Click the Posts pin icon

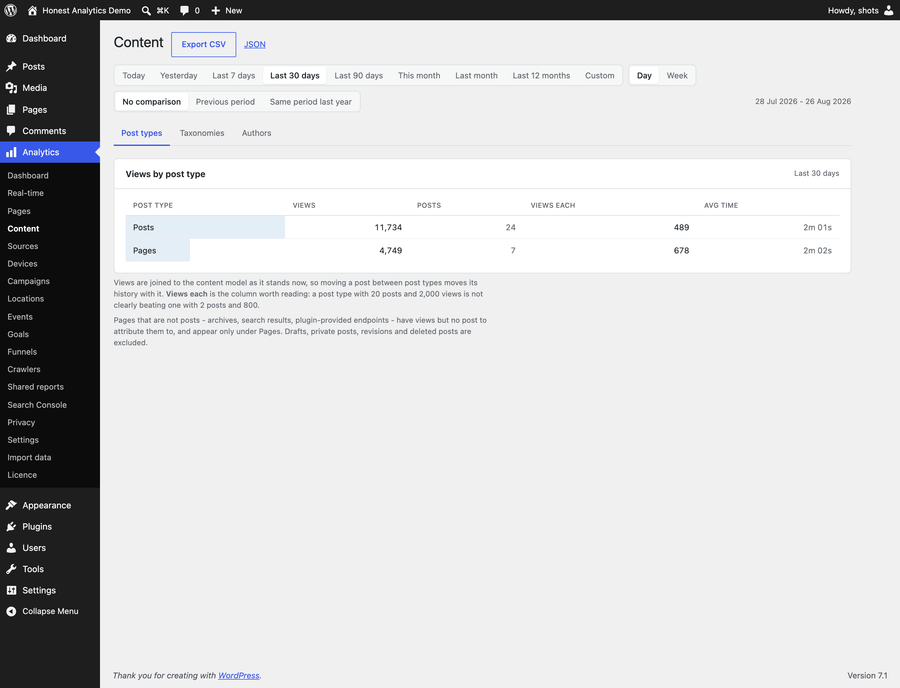11,67
